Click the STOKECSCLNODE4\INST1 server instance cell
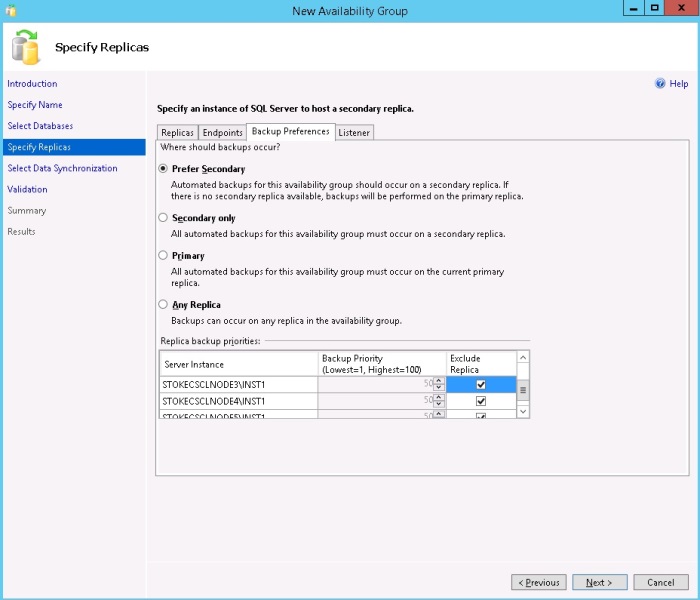Viewport: 700px width, 600px height. pos(238,401)
